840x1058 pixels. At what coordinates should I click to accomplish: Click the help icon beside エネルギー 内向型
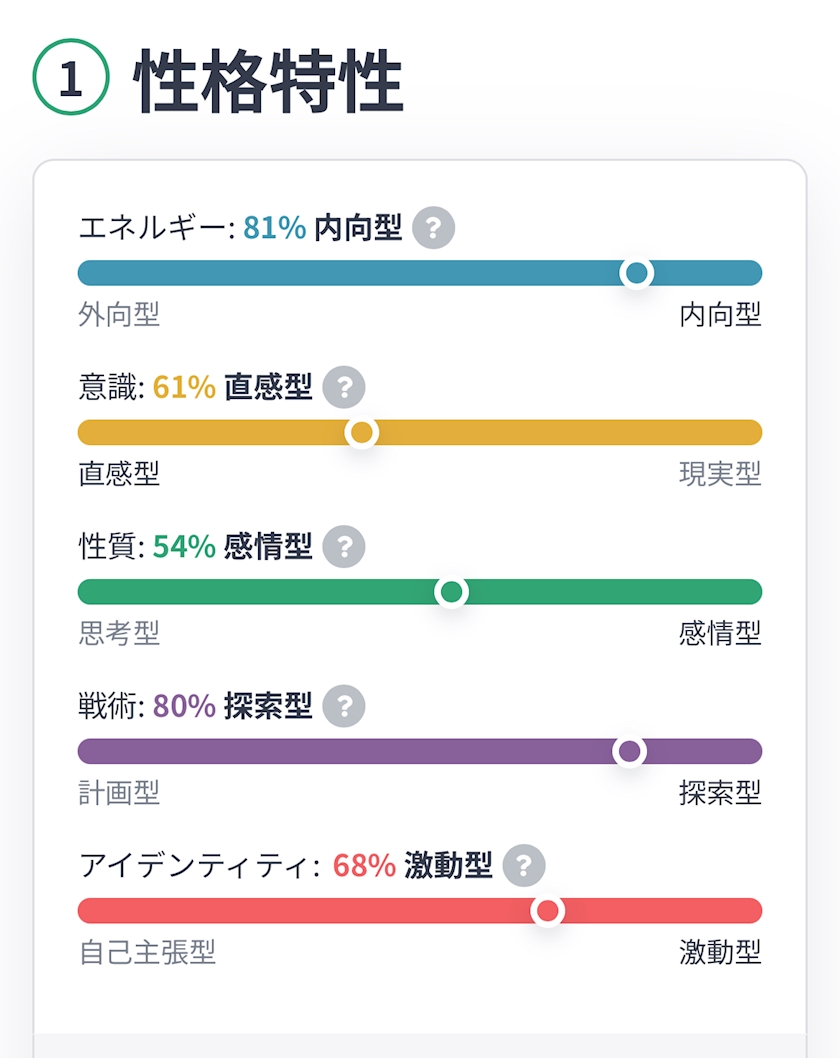434,228
